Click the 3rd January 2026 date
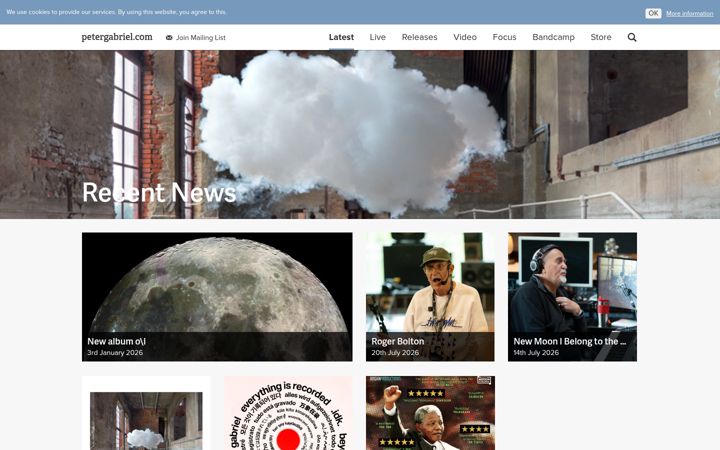The width and height of the screenshot is (720, 450). (x=115, y=353)
